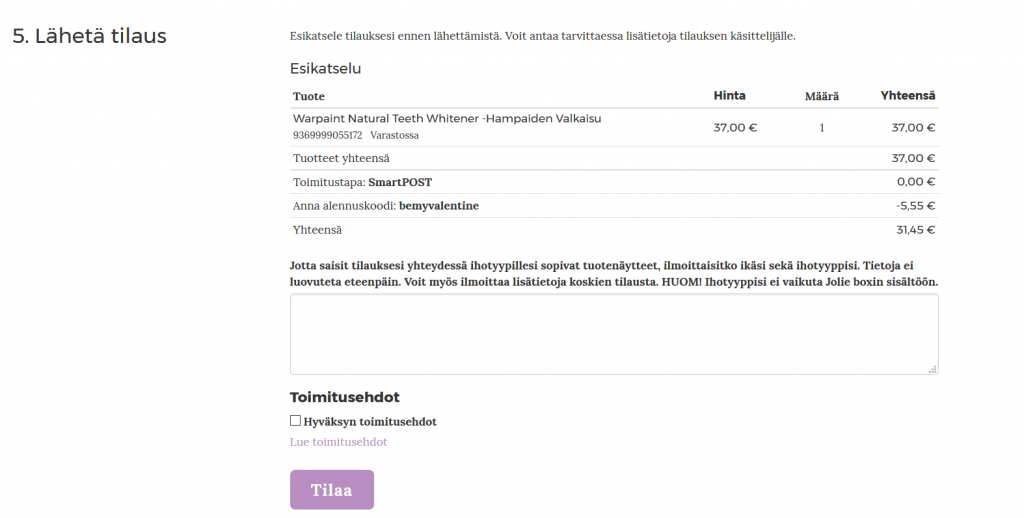Click the text area resize handle
This screenshot has height=518, width=1024.
[x=933, y=369]
